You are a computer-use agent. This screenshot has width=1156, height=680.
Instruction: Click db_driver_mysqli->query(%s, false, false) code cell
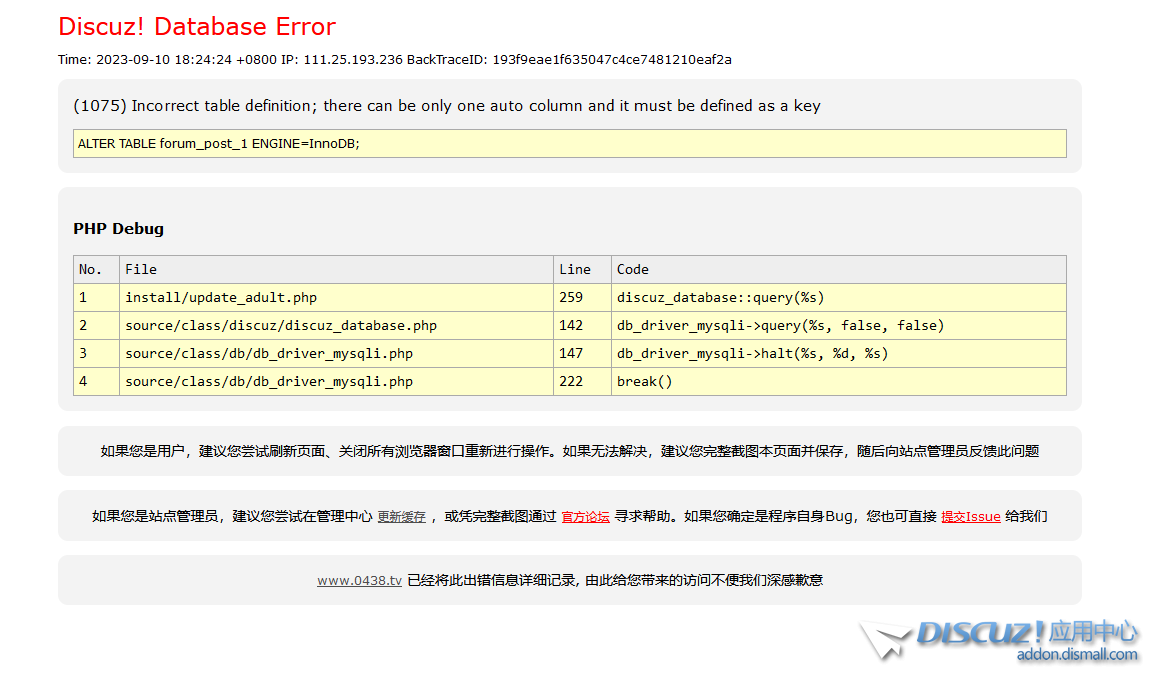coord(839,326)
